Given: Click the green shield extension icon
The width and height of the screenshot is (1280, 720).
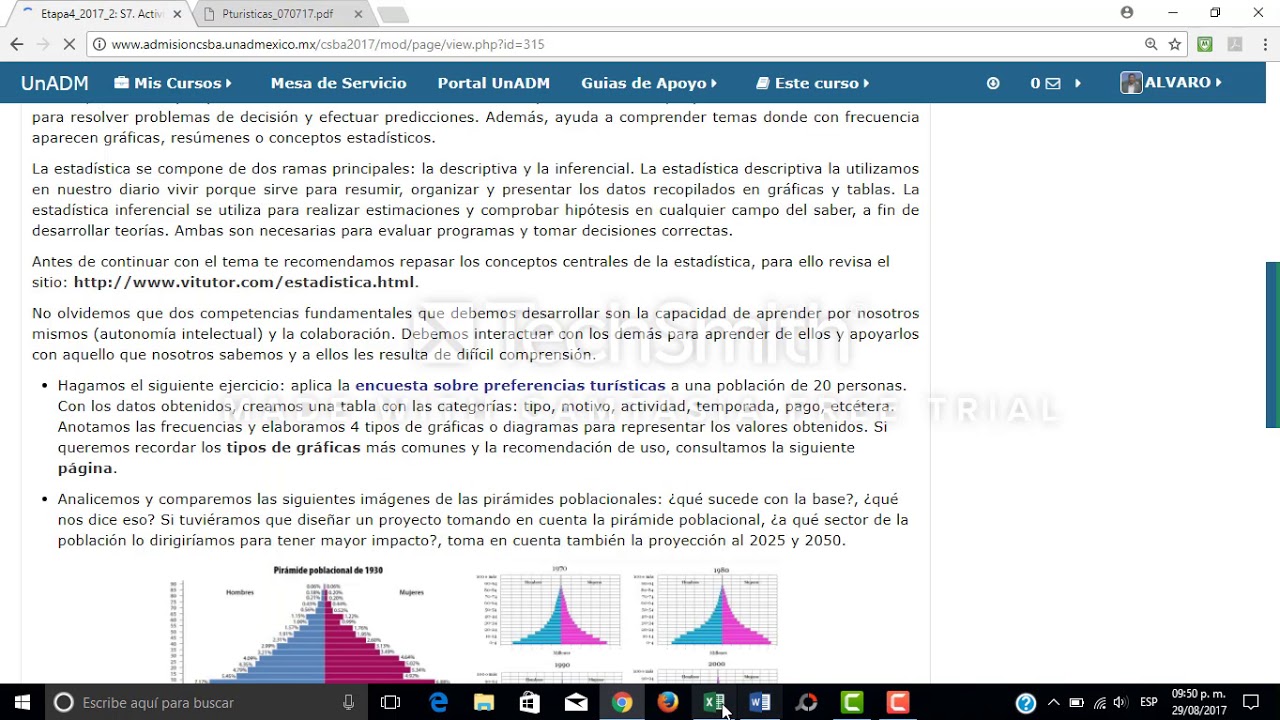Looking at the screenshot, I should tap(1205, 44).
